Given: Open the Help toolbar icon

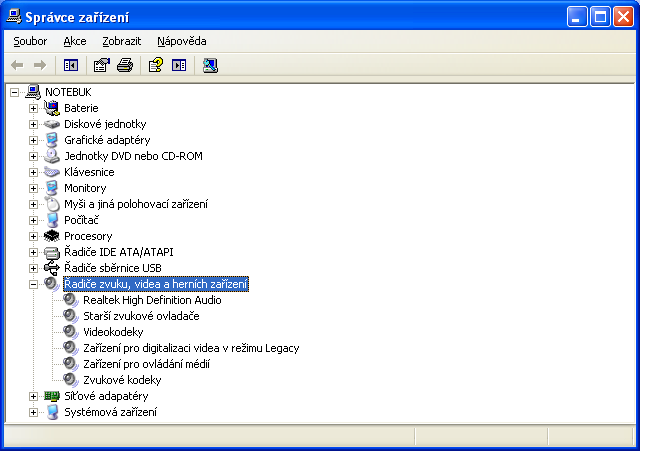Looking at the screenshot, I should click(155, 65).
